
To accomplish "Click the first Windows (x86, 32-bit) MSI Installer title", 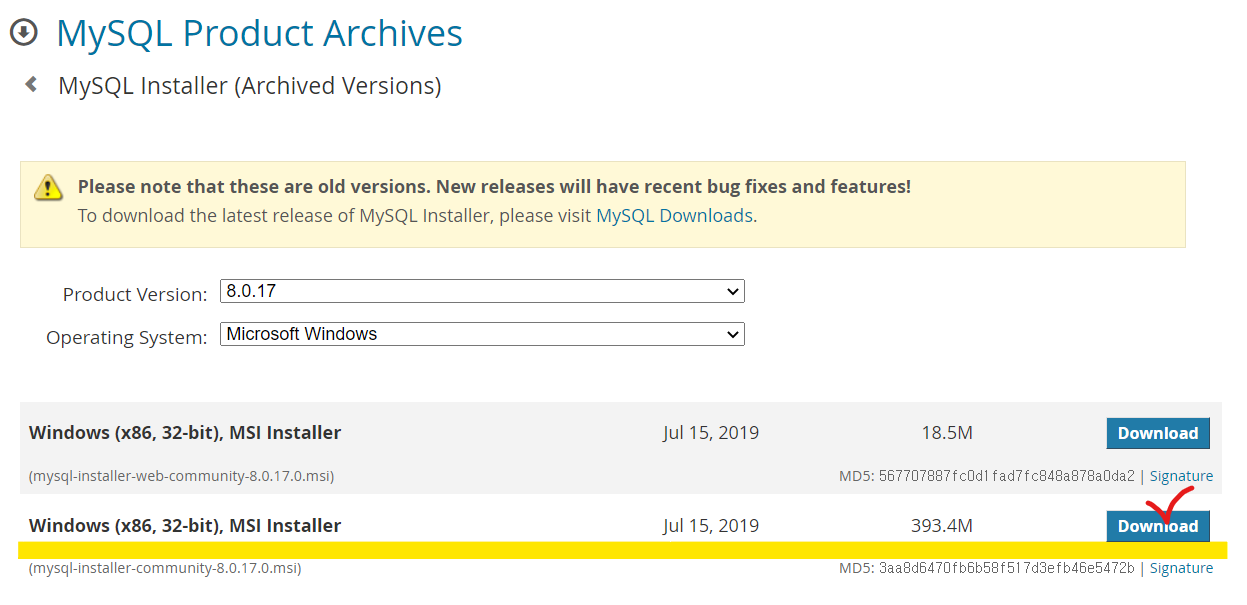I will (185, 433).
